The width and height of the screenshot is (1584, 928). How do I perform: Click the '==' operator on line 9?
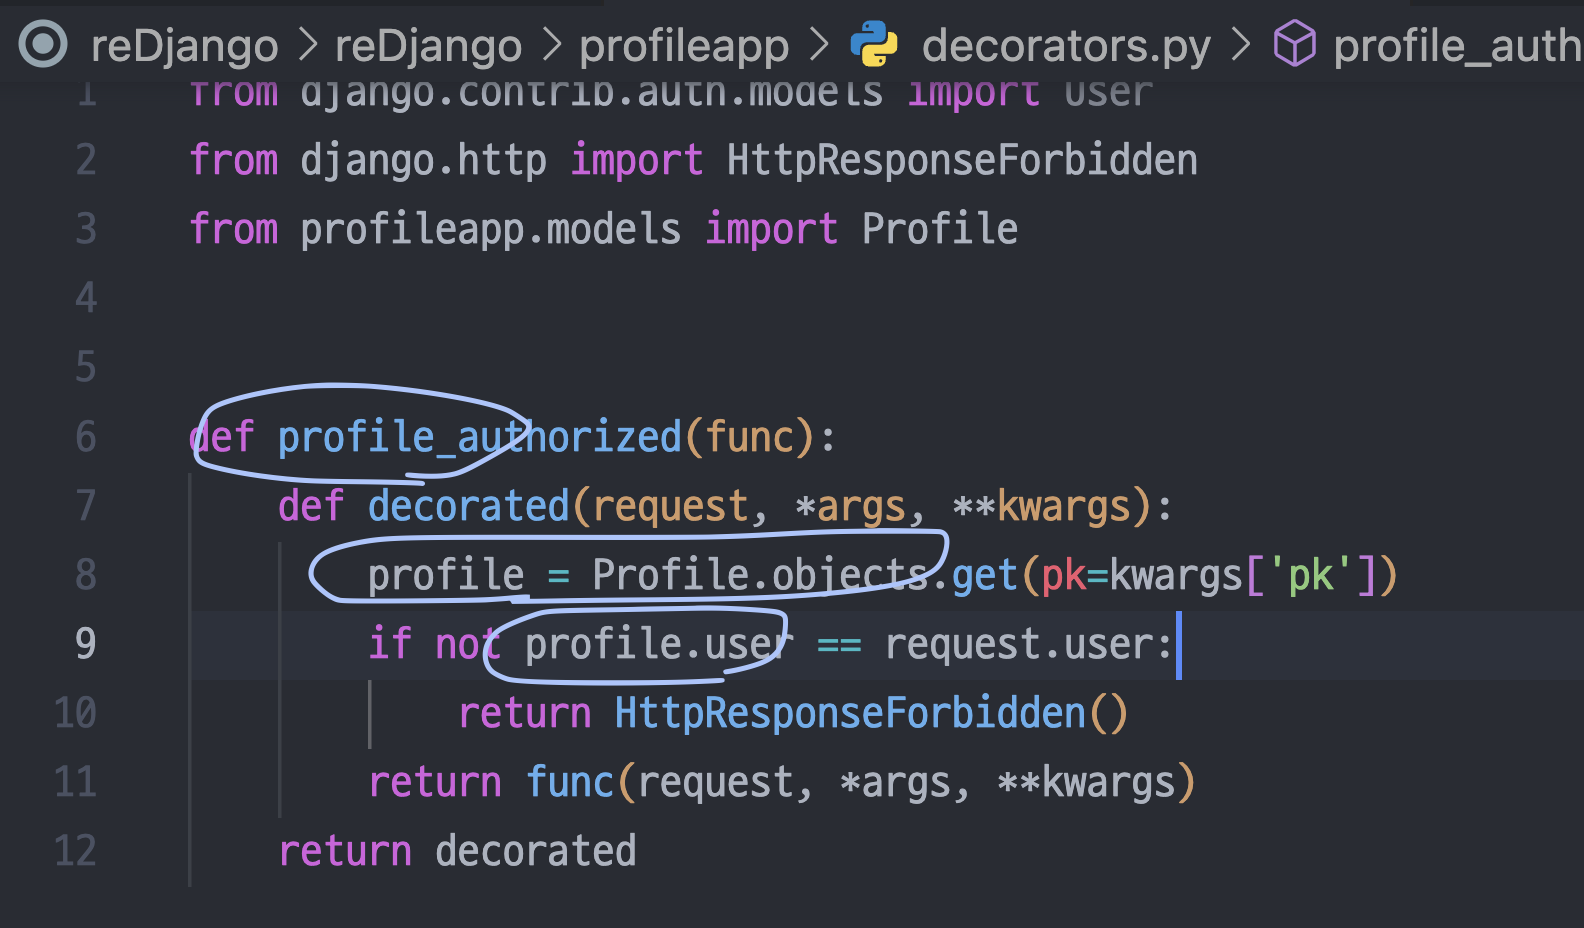click(839, 646)
